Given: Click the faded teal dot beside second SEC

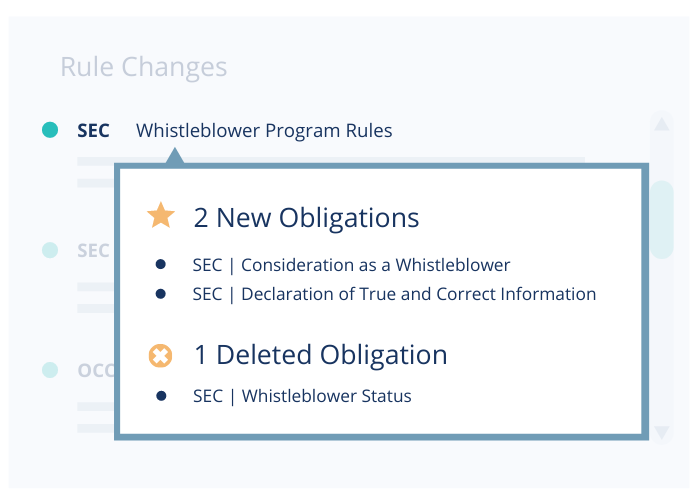Looking at the screenshot, I should (x=50, y=250).
